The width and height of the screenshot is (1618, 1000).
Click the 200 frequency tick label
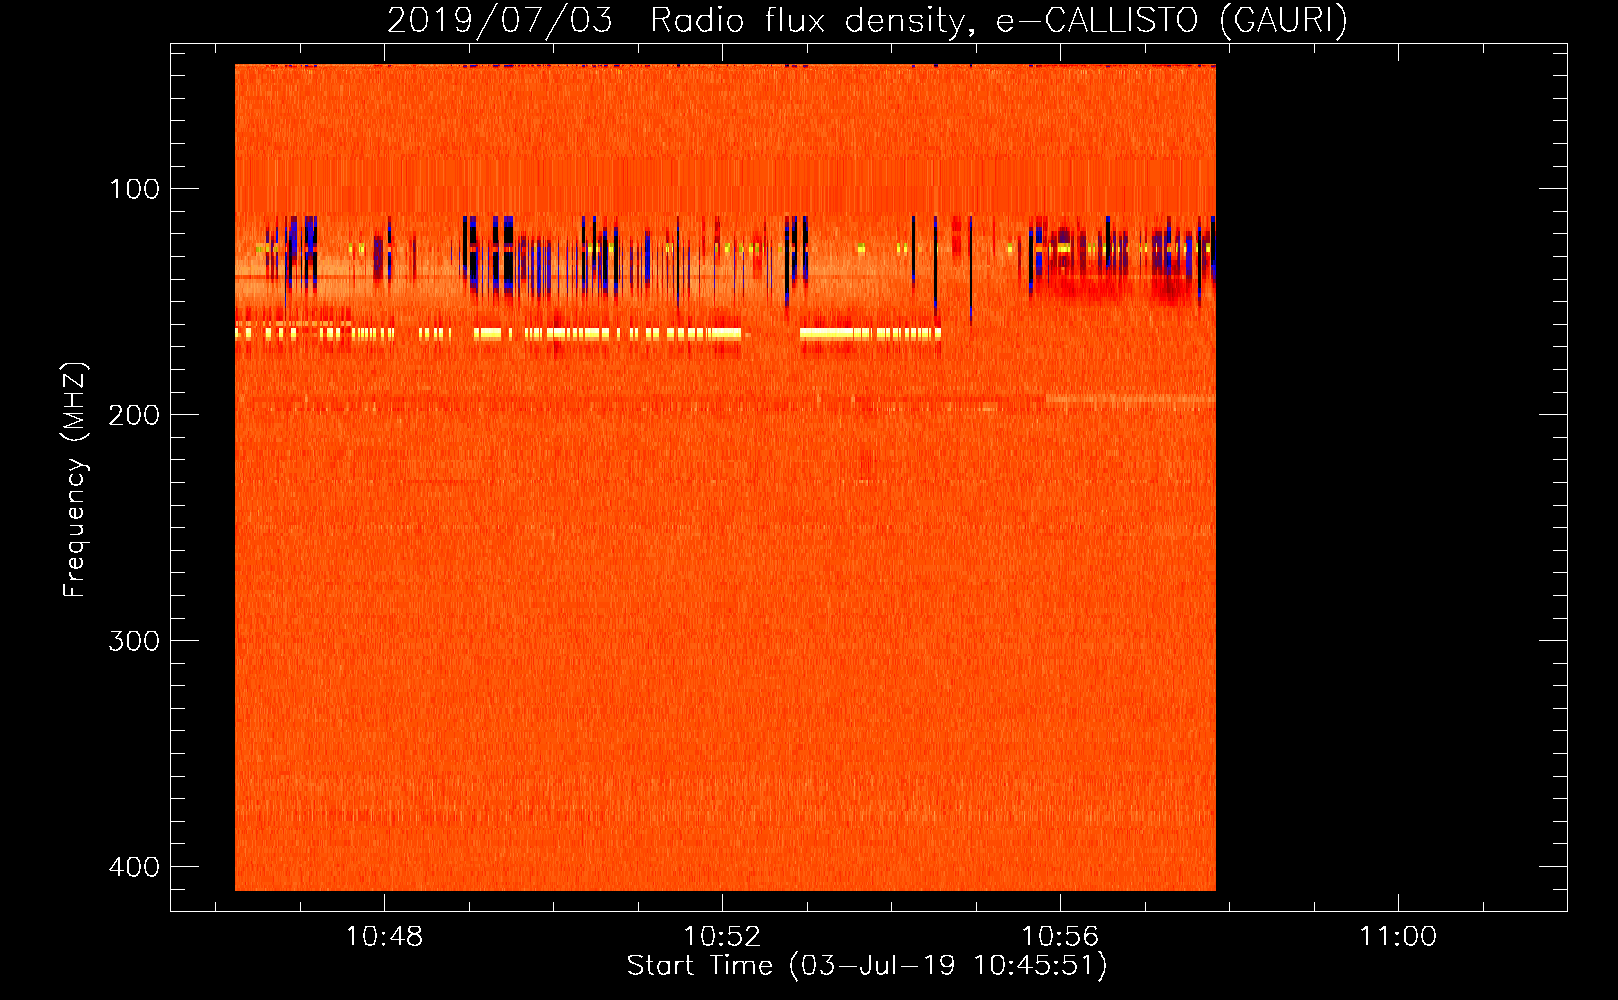point(134,415)
